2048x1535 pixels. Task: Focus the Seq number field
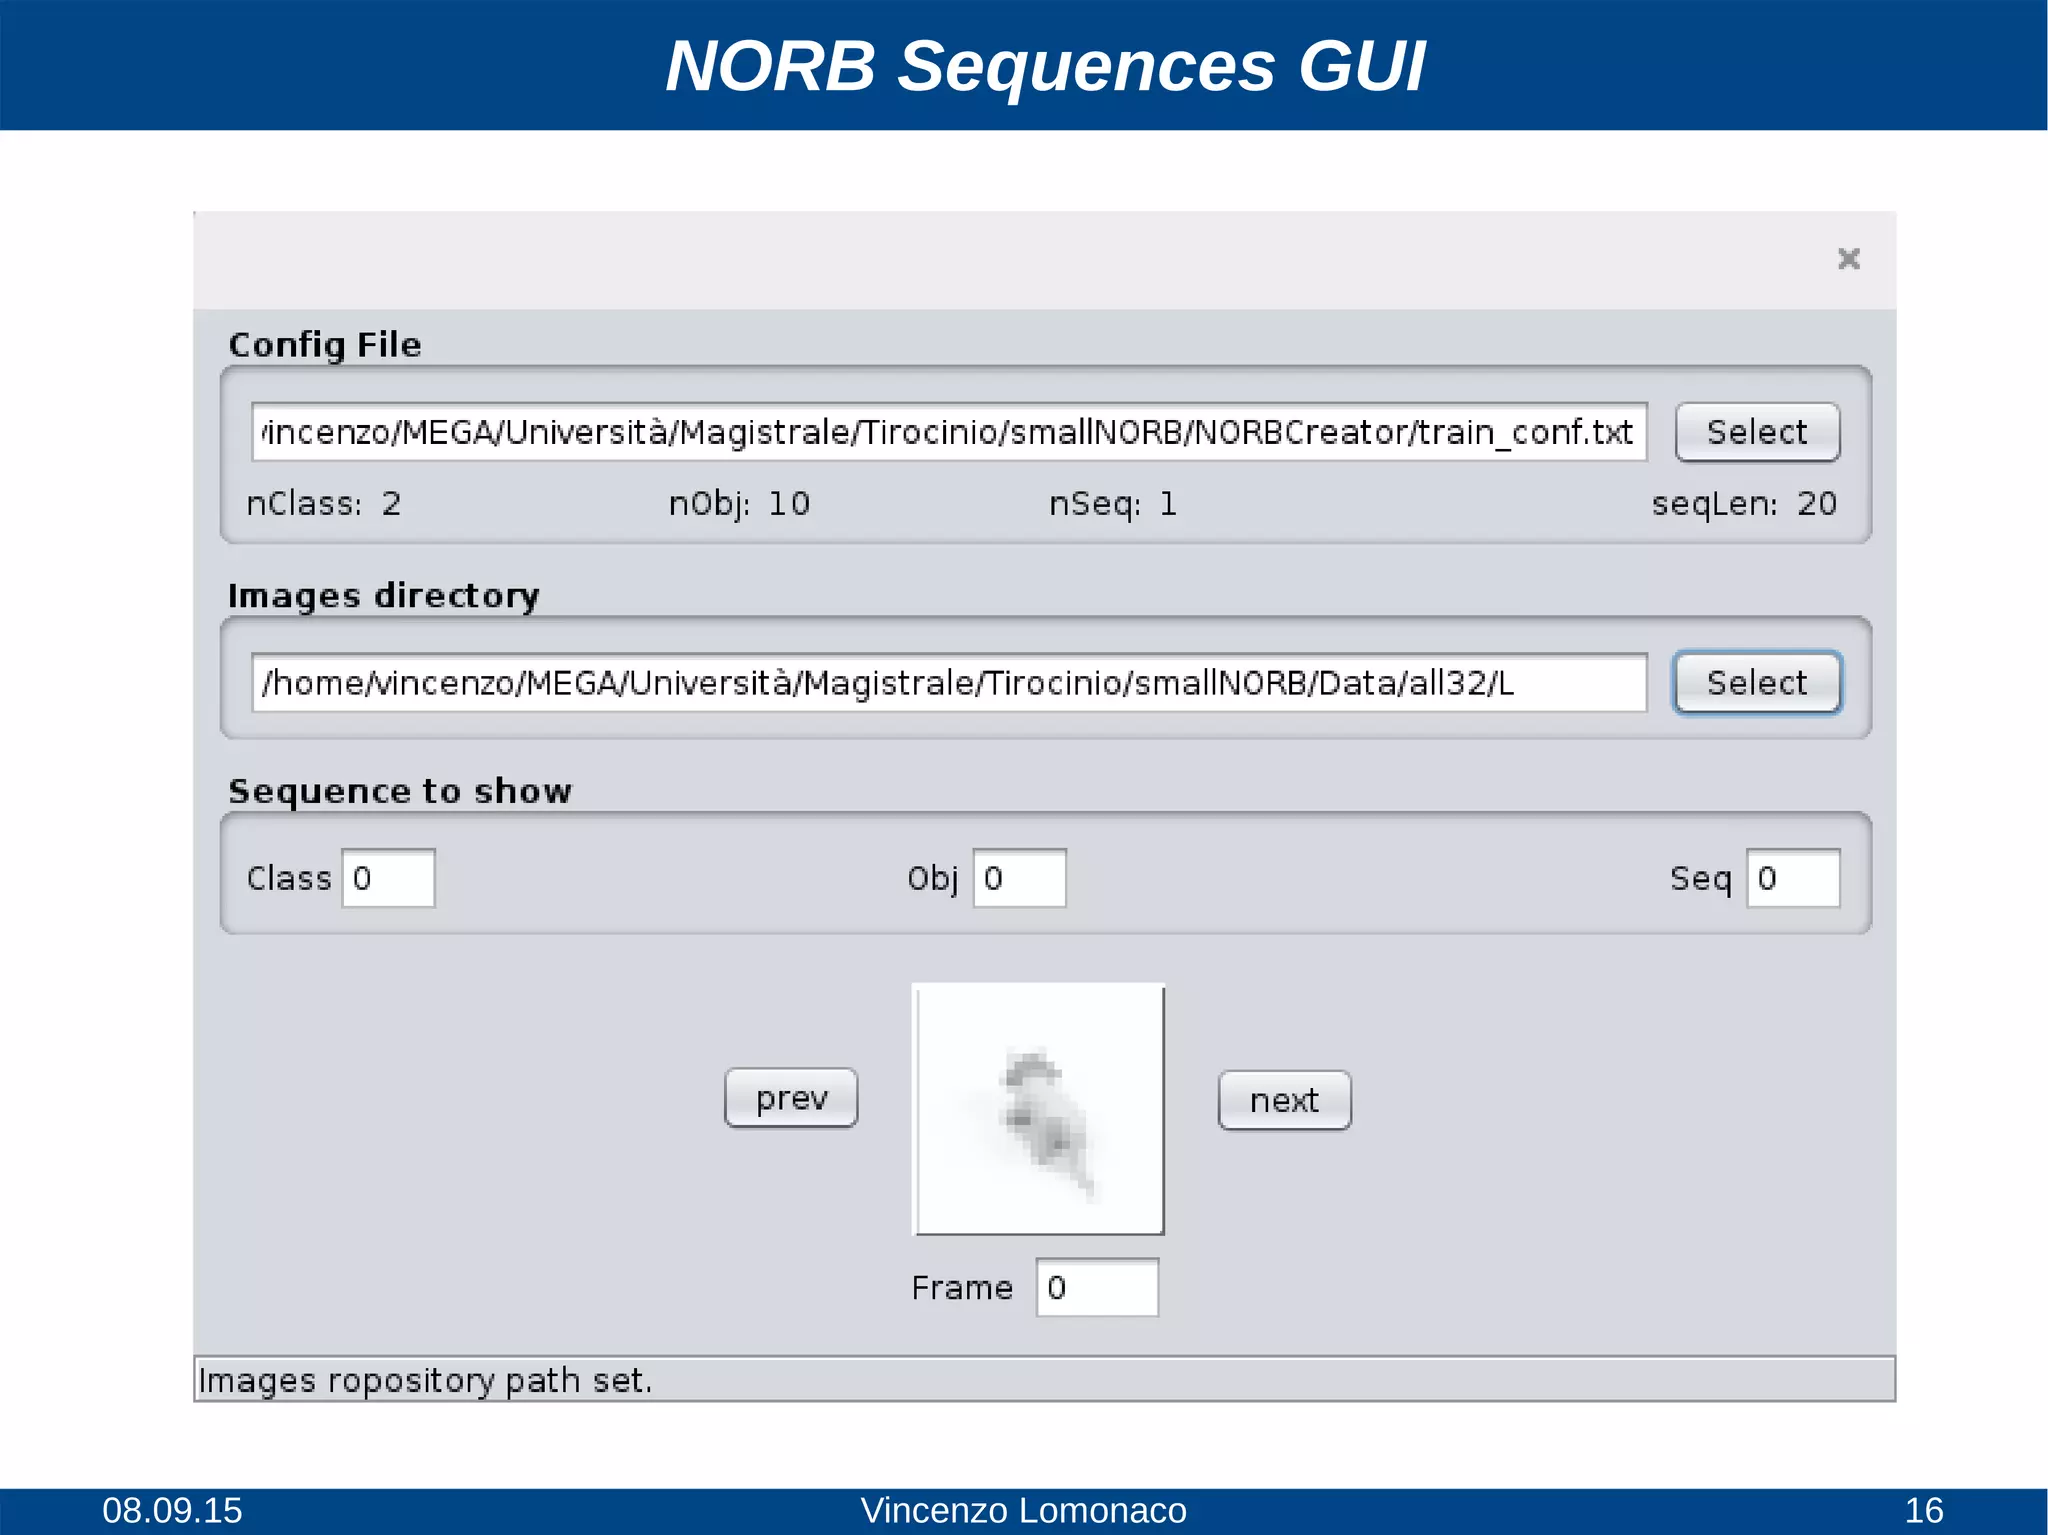pos(1793,878)
